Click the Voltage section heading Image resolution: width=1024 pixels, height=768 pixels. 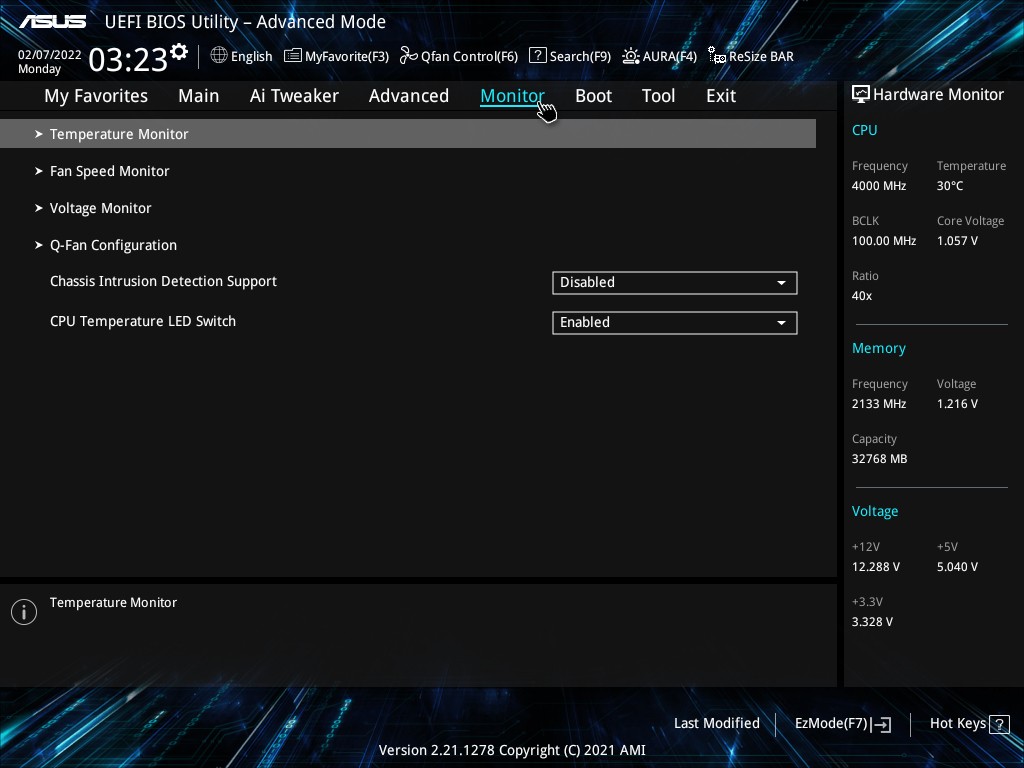tap(875, 511)
